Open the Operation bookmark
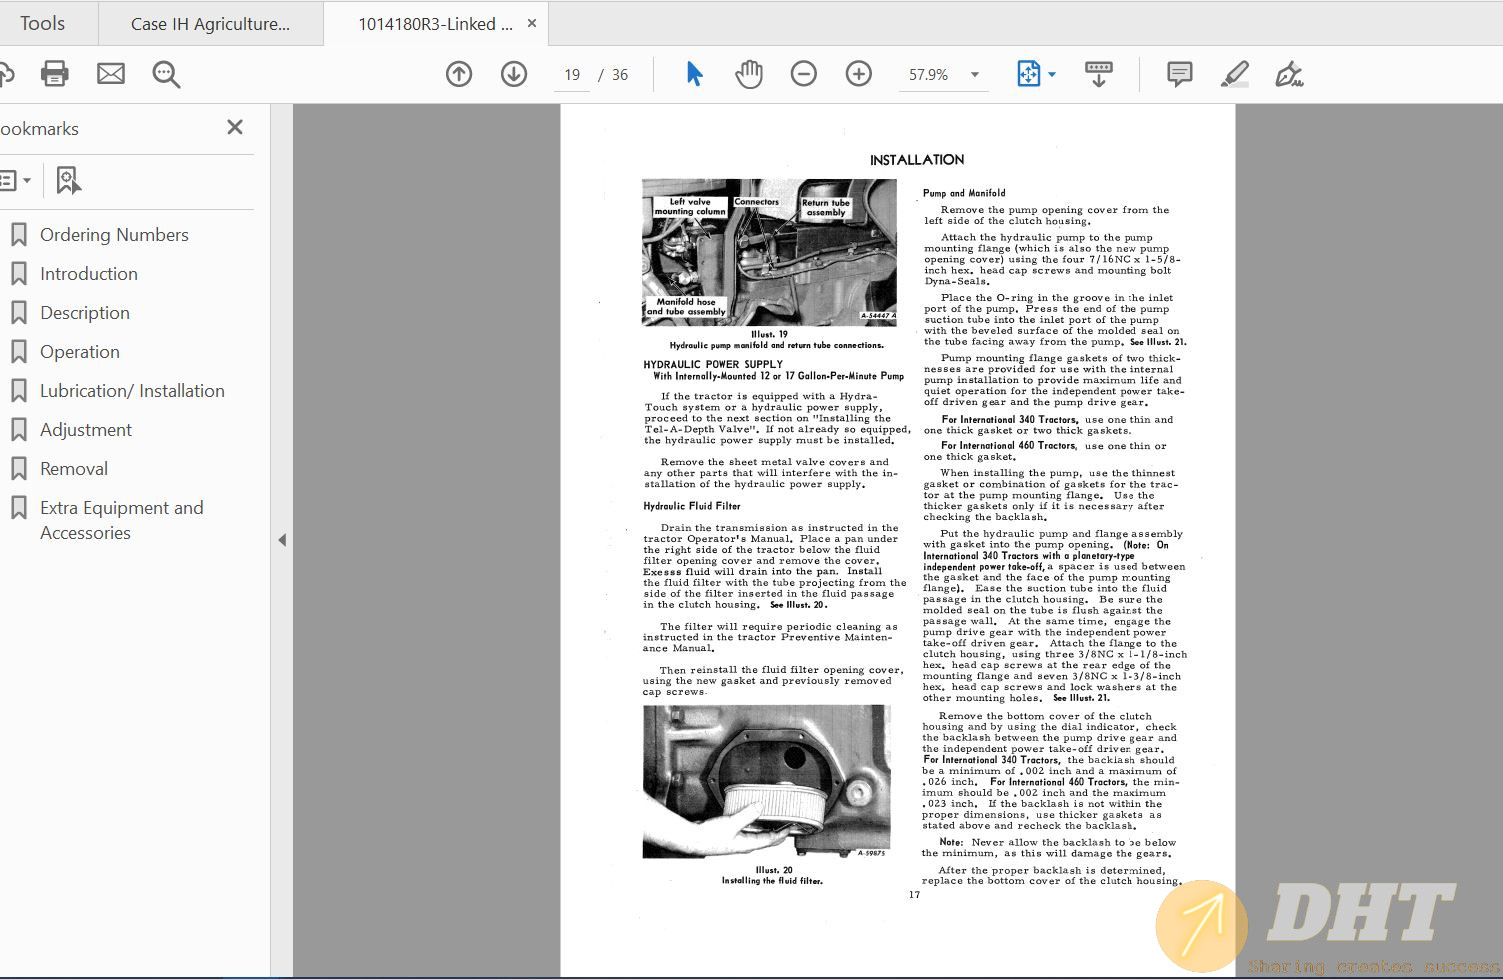This screenshot has height=979, width=1503. tap(80, 352)
